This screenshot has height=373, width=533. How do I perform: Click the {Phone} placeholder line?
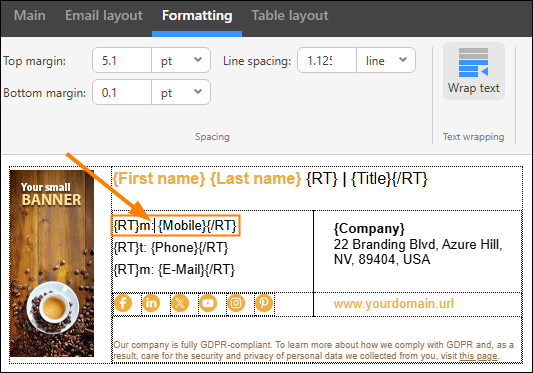[171, 248]
